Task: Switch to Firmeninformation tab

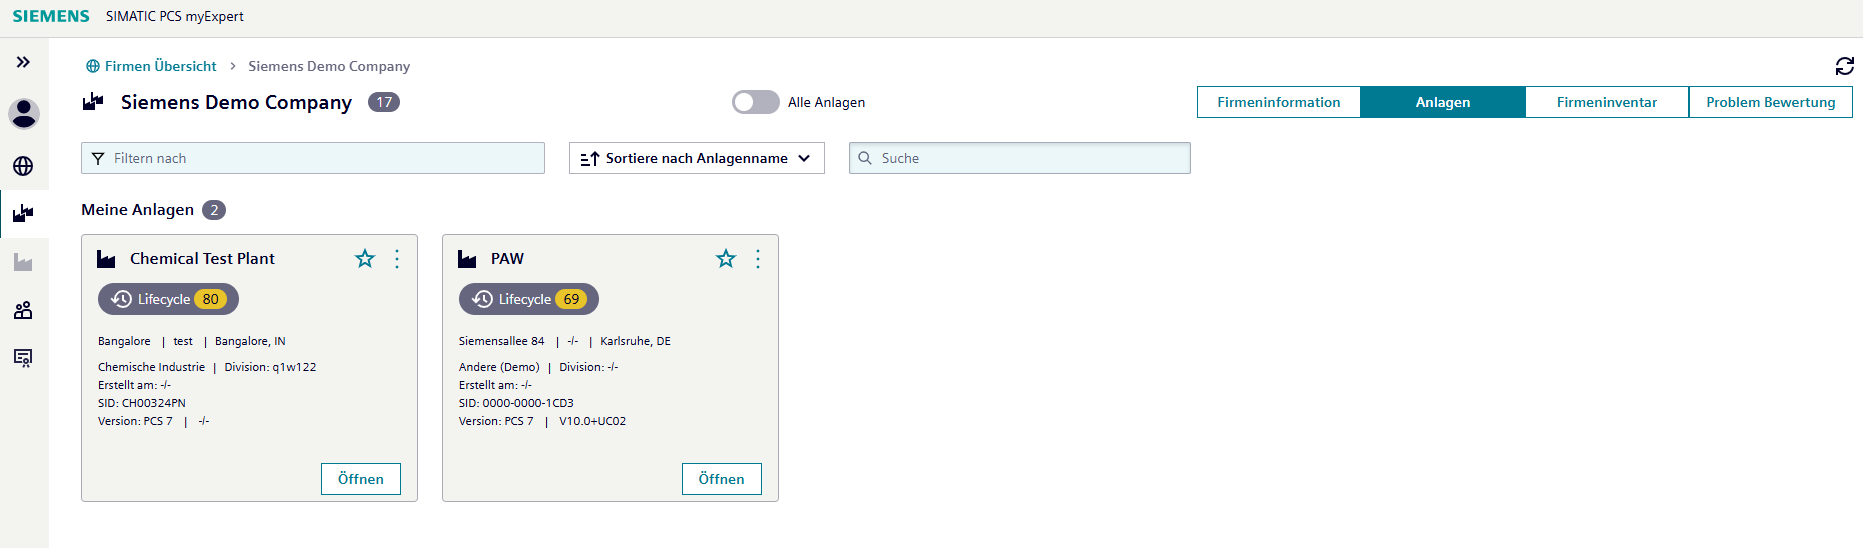Action: (1278, 102)
